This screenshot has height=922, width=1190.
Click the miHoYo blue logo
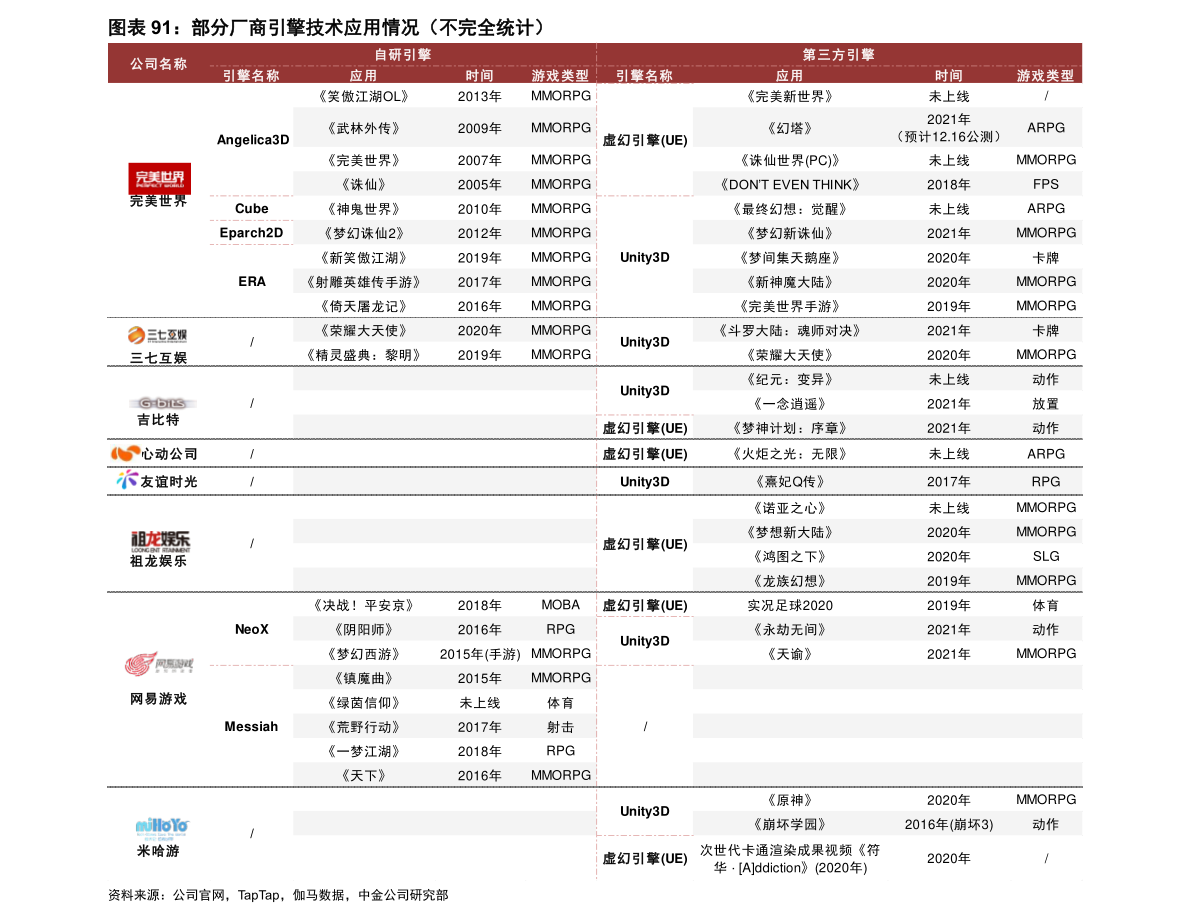161,826
